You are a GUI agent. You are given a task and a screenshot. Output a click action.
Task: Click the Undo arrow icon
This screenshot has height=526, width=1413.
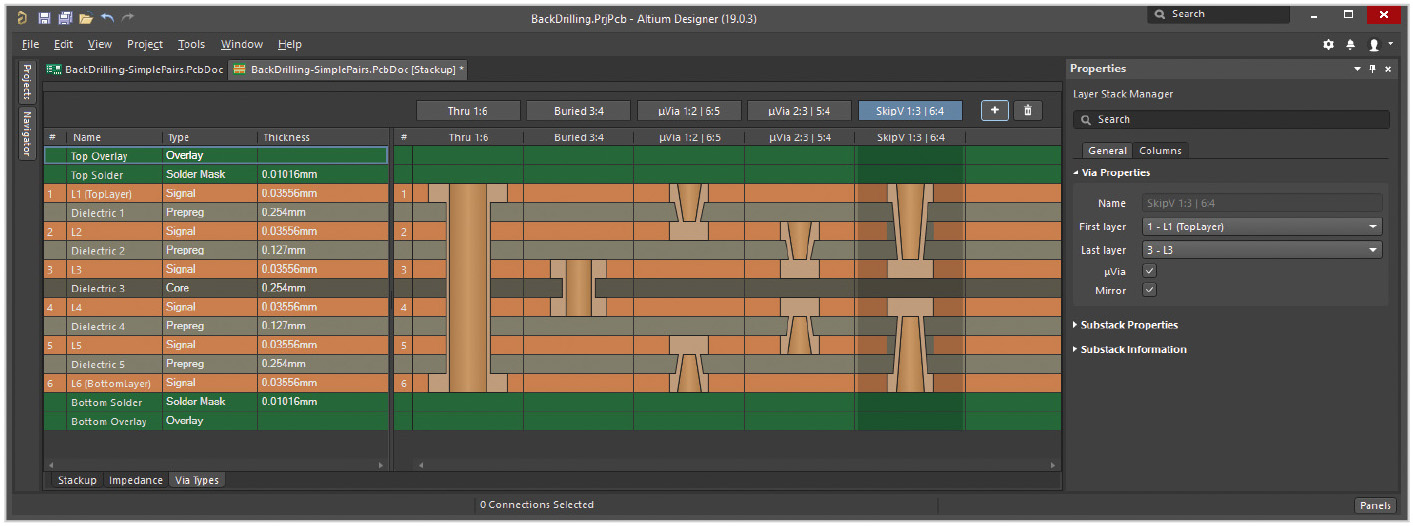[107, 18]
